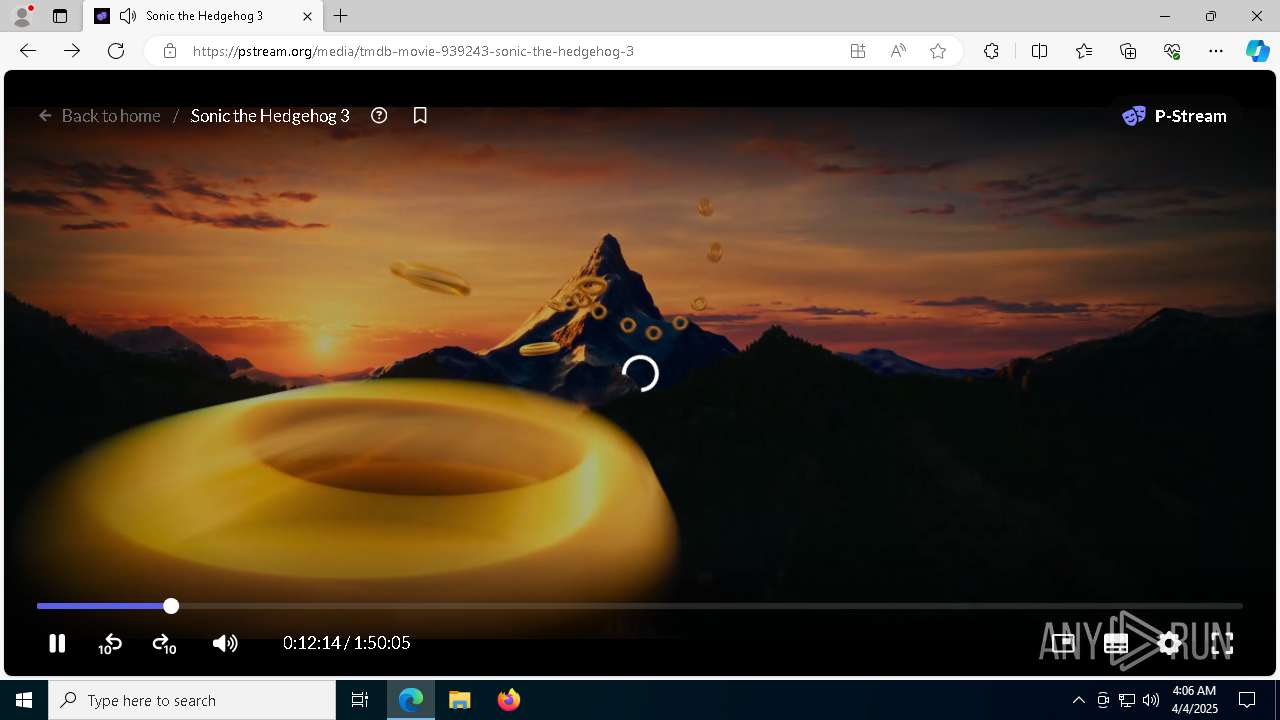Toggle split screen view
The height and width of the screenshot is (720, 1280).
click(1039, 51)
